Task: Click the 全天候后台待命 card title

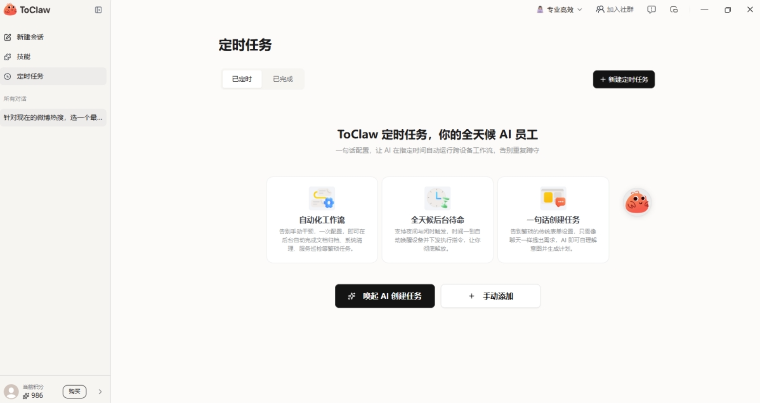Action: click(x=438, y=220)
